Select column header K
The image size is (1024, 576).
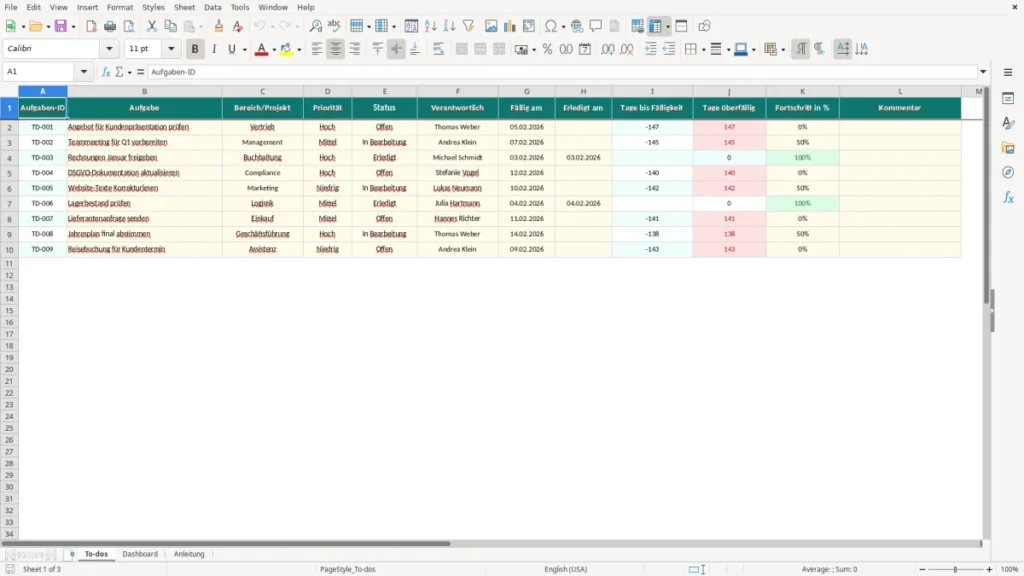click(x=802, y=91)
